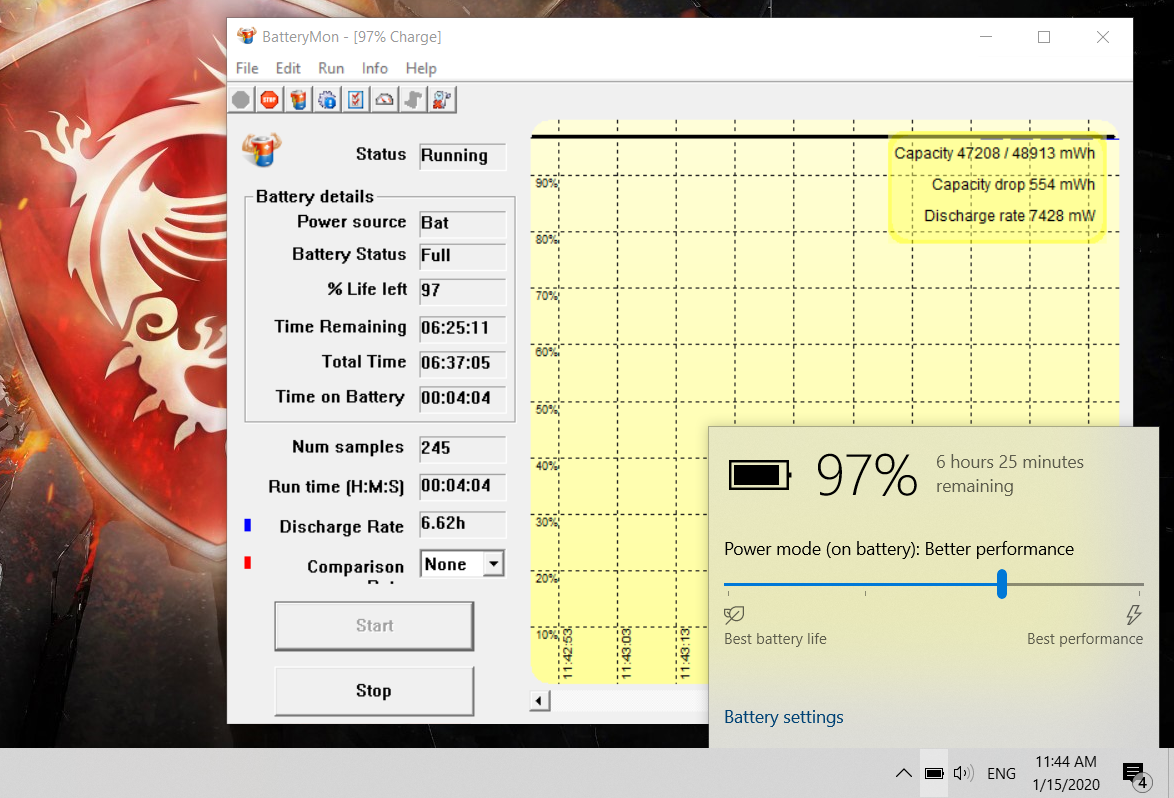Click the large 97% charge text
The width and height of the screenshot is (1174, 798).
866,475
